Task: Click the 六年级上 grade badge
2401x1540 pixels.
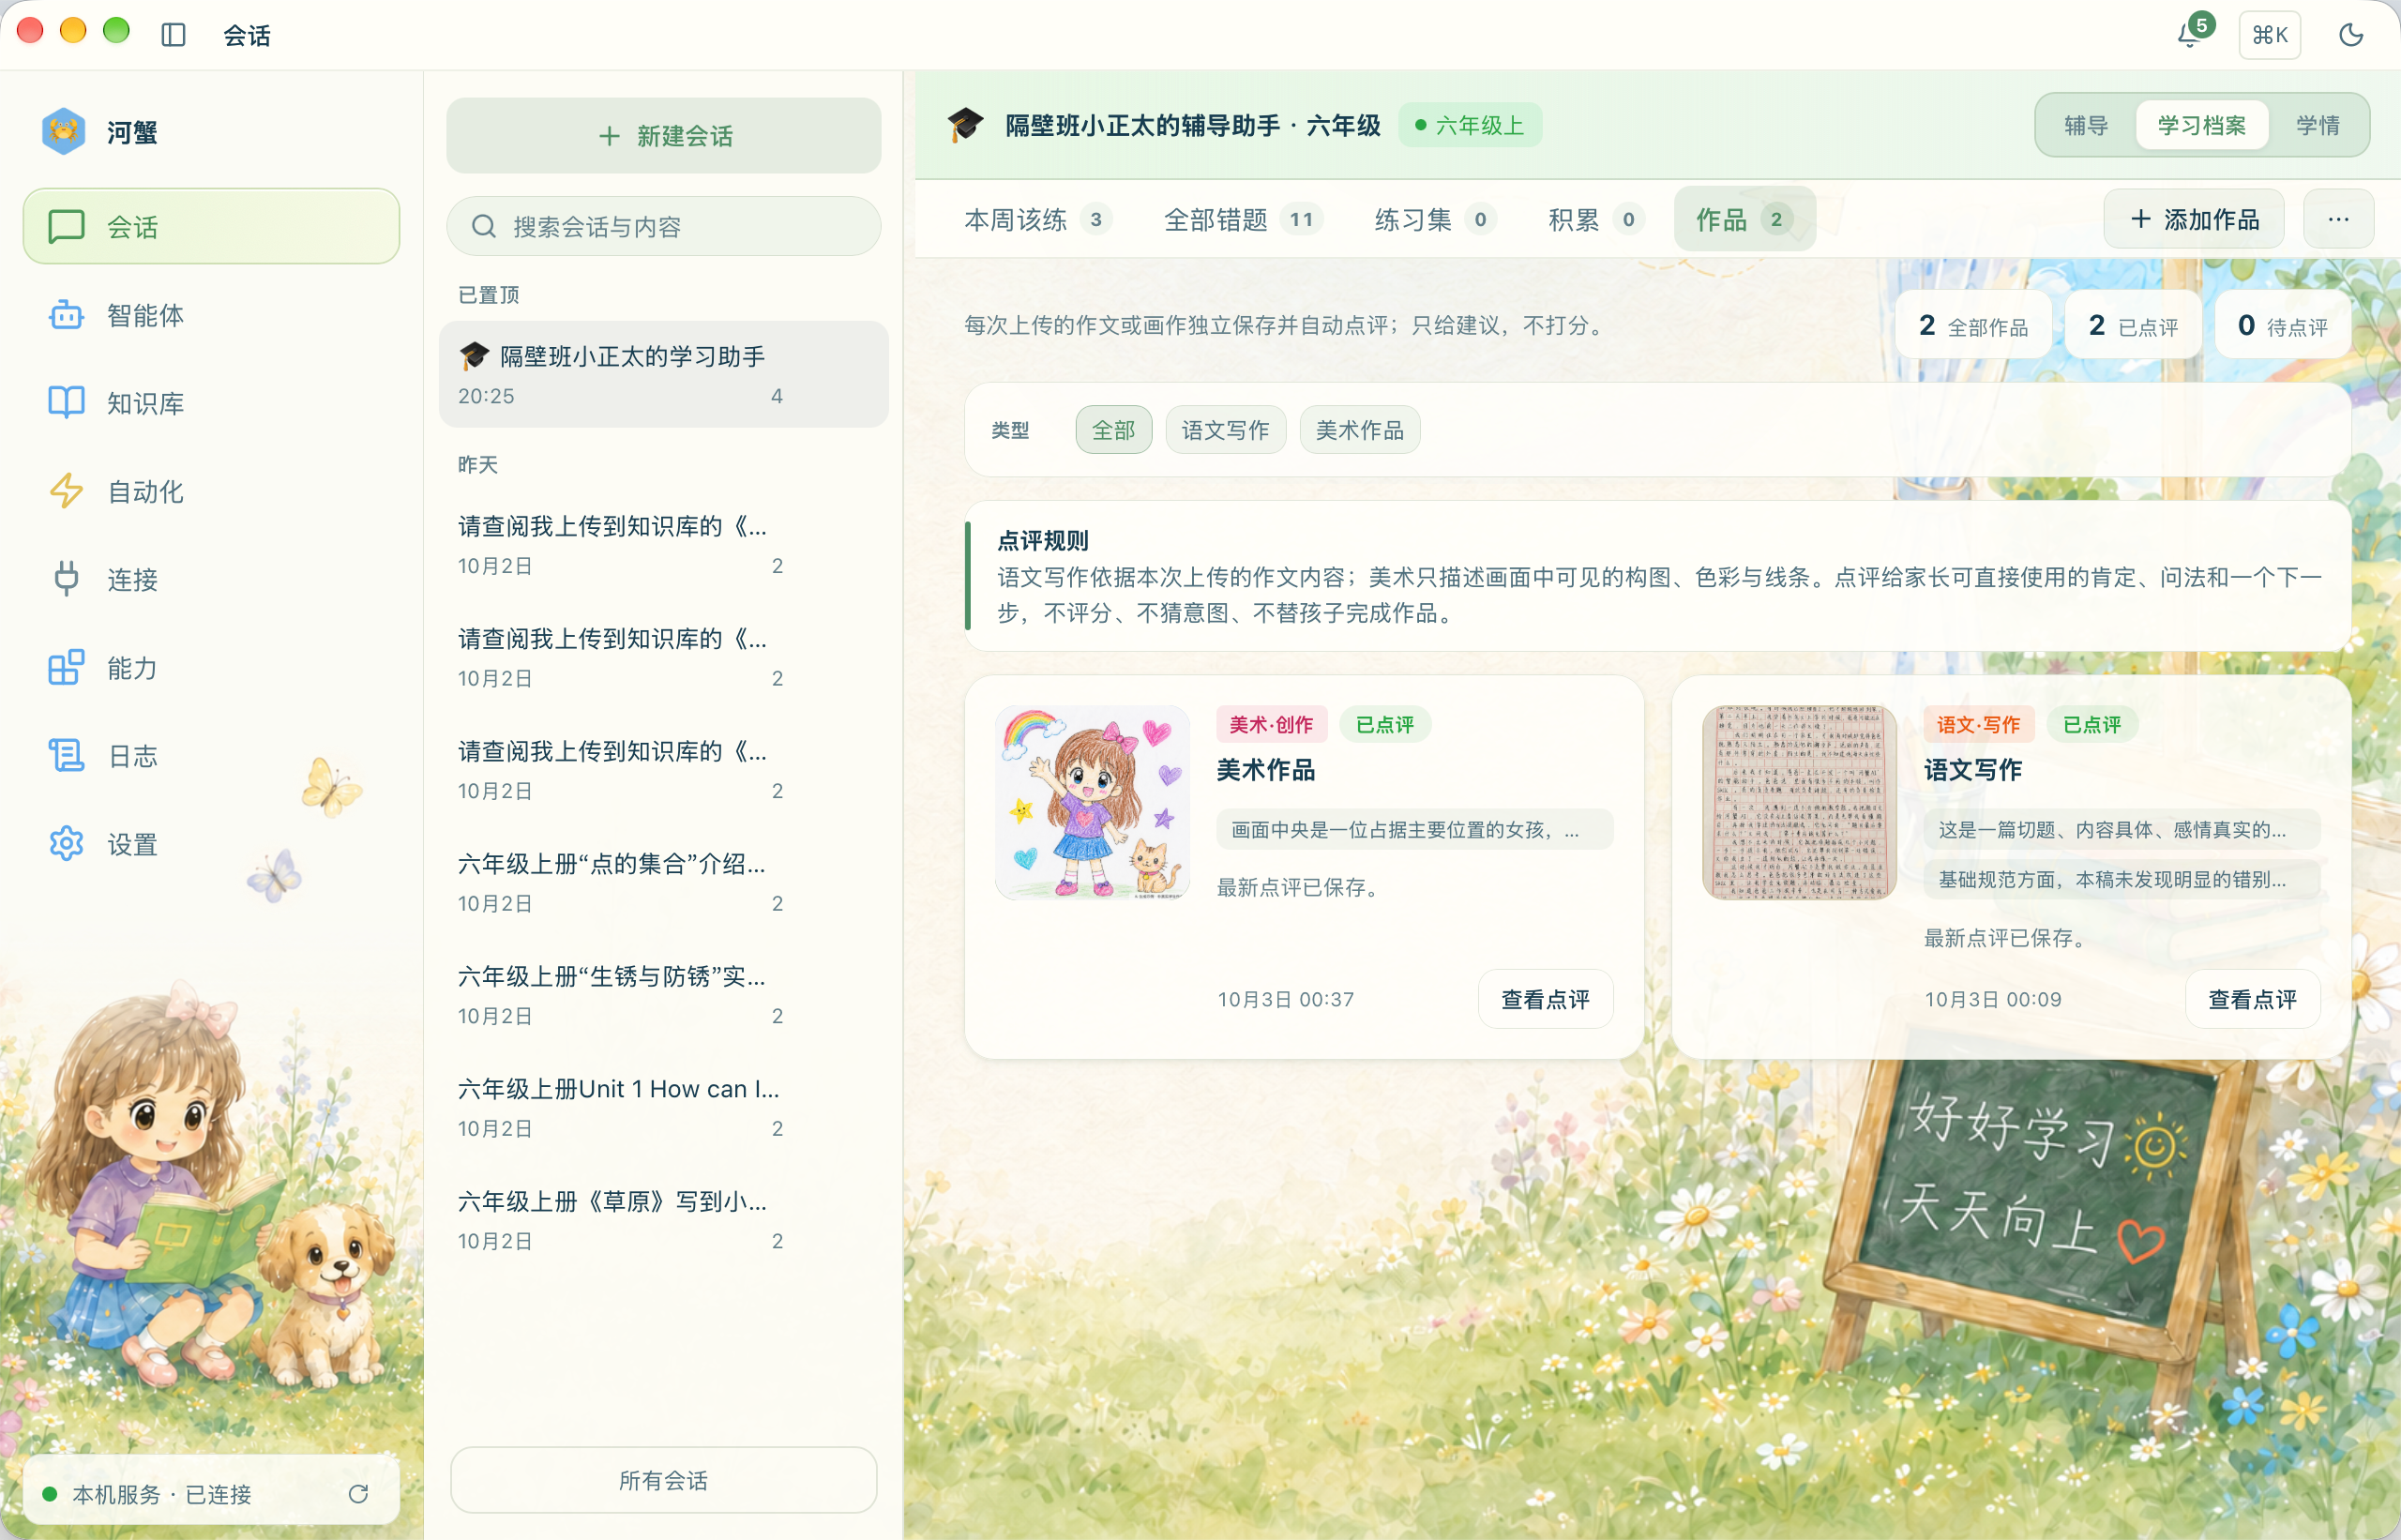Action: (x=1469, y=126)
